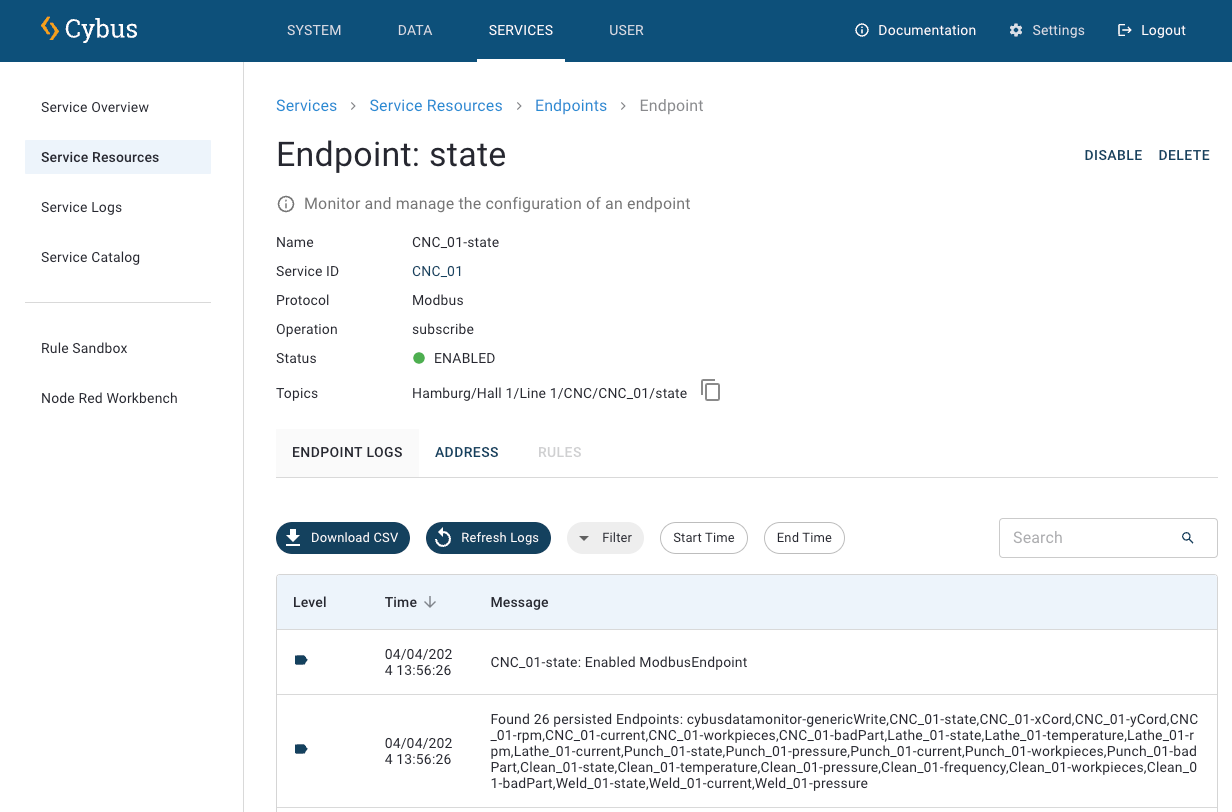Click the Cybus logo icon

(x=50, y=29)
